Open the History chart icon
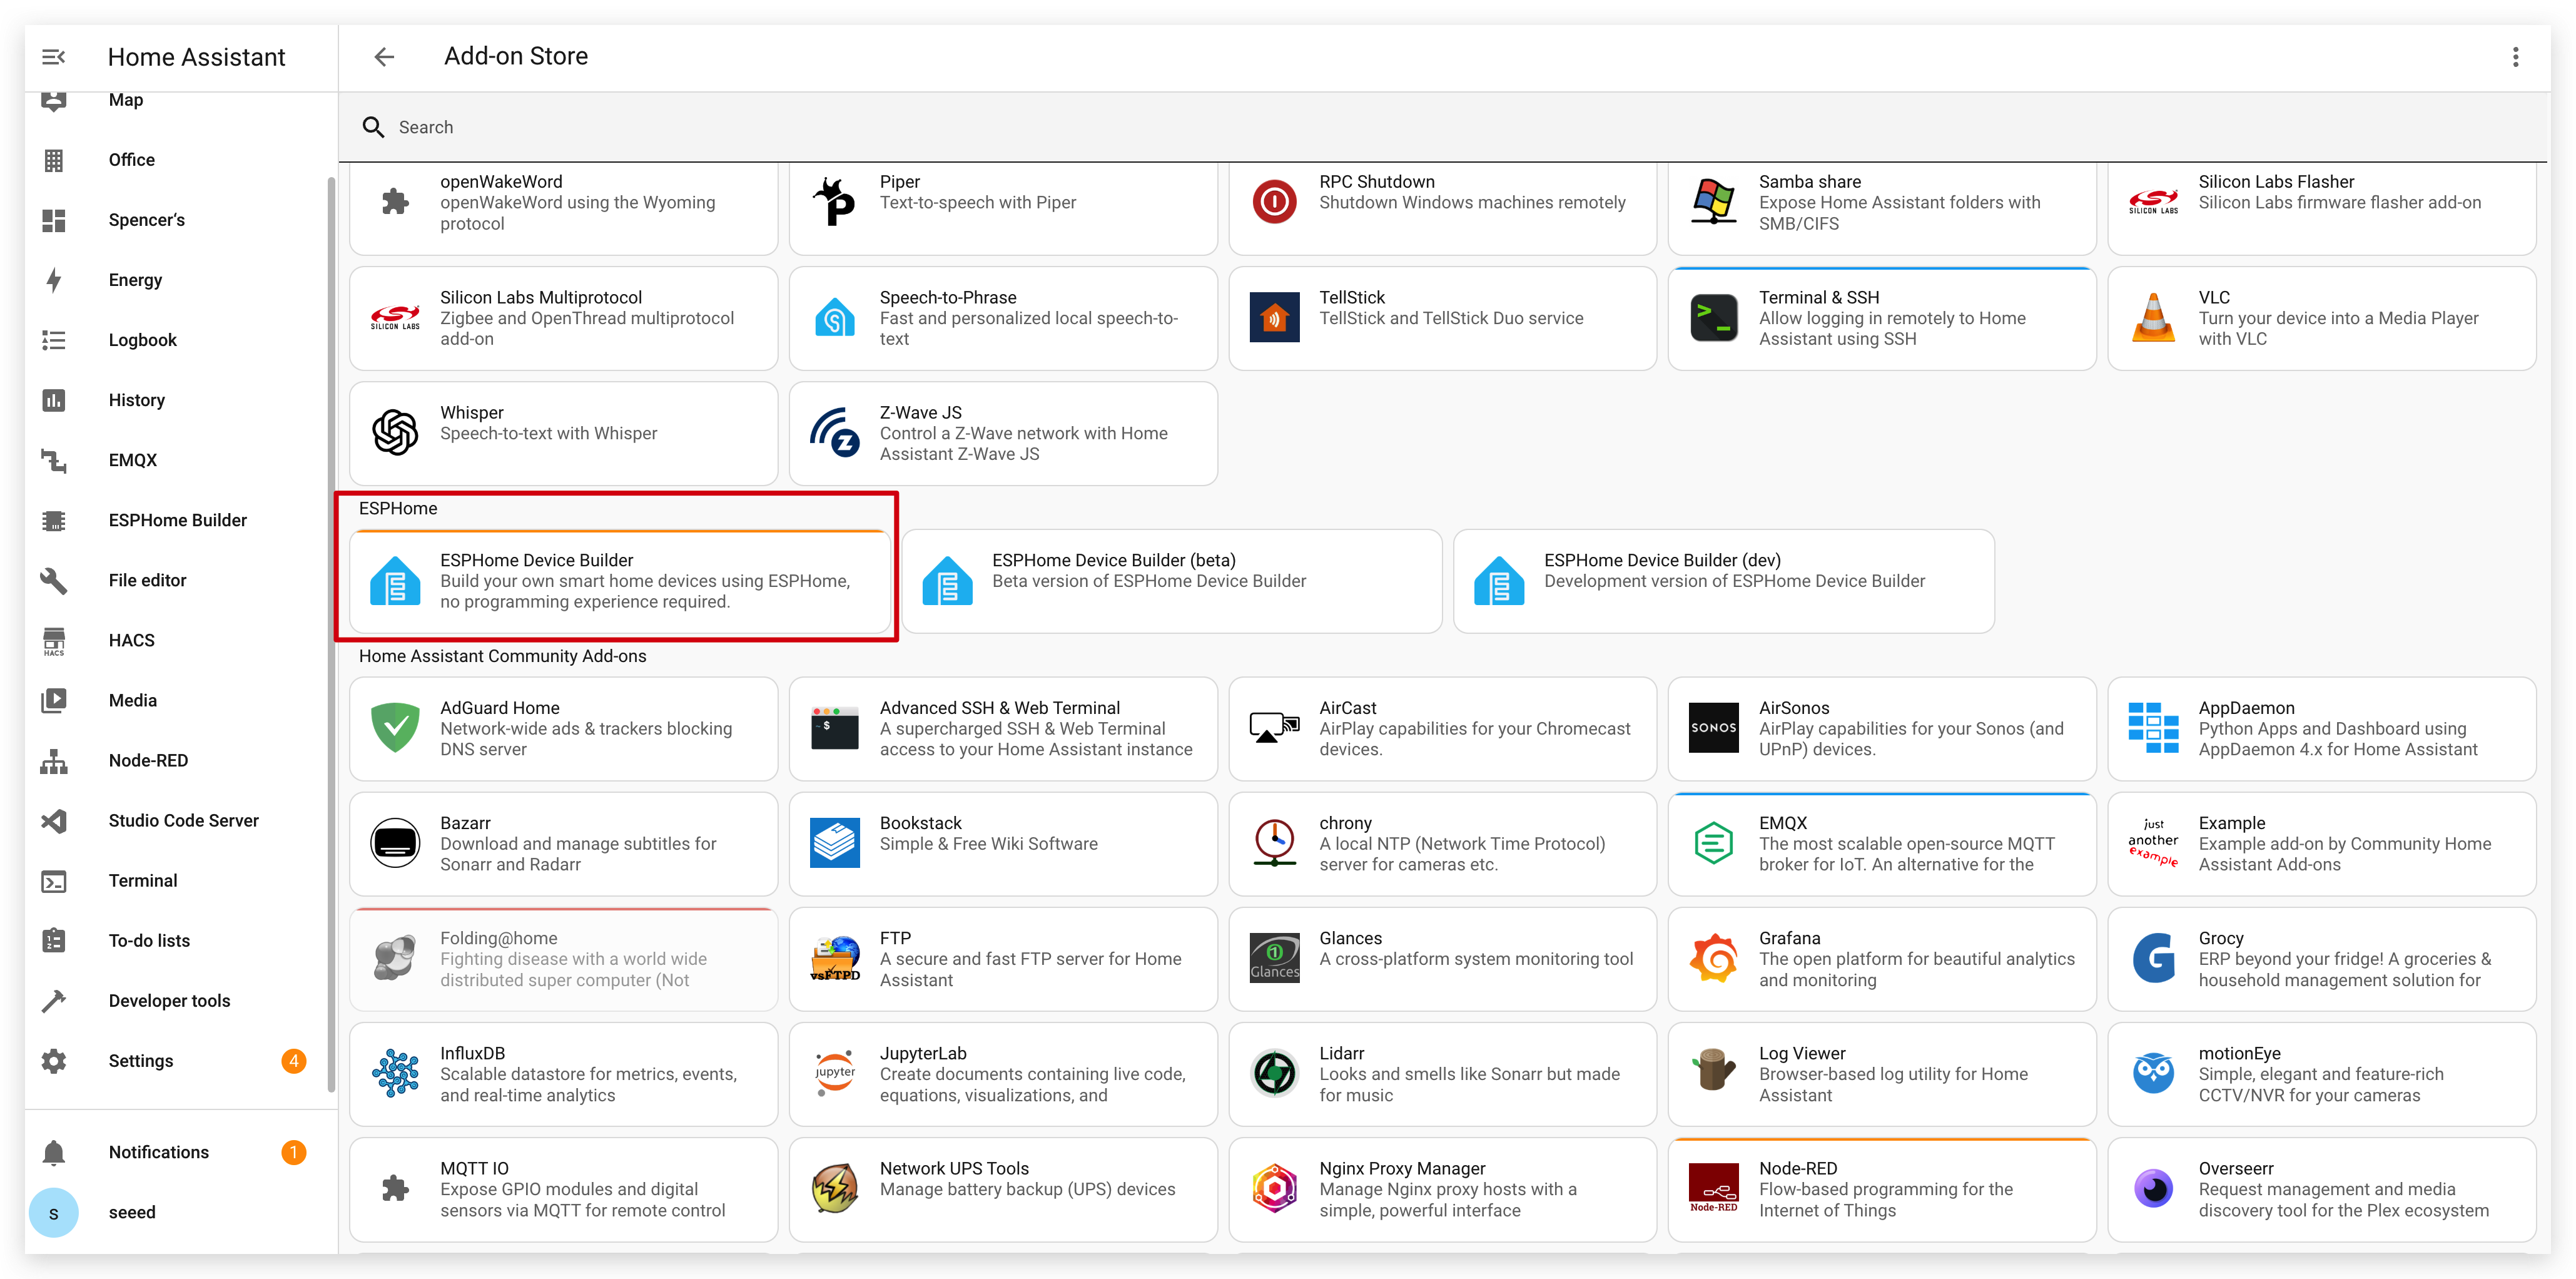Screen dimensions: 2576x1279 point(54,400)
